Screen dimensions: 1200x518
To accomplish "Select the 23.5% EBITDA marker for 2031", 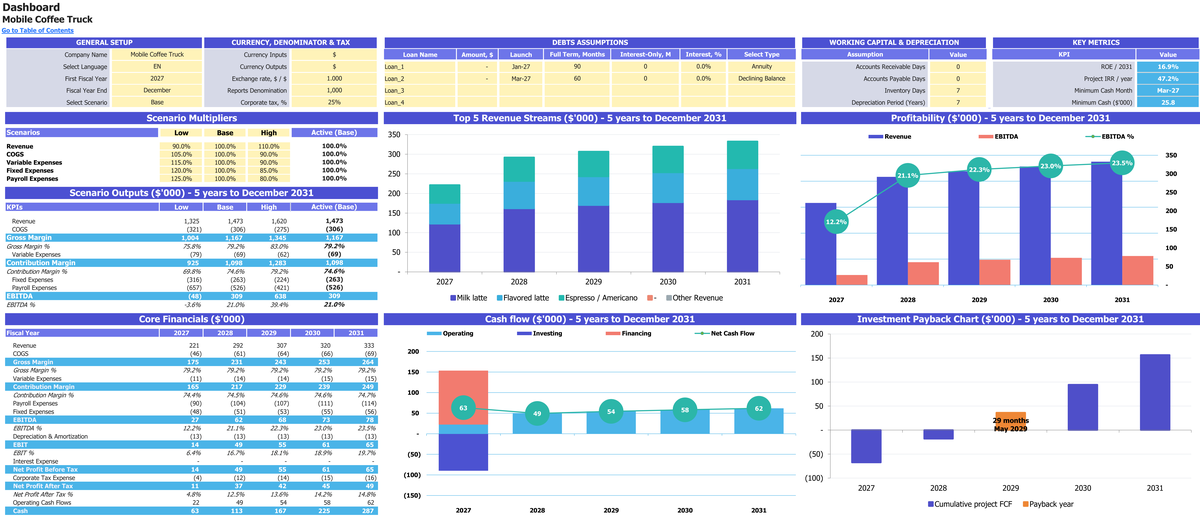I will [x=1122, y=163].
